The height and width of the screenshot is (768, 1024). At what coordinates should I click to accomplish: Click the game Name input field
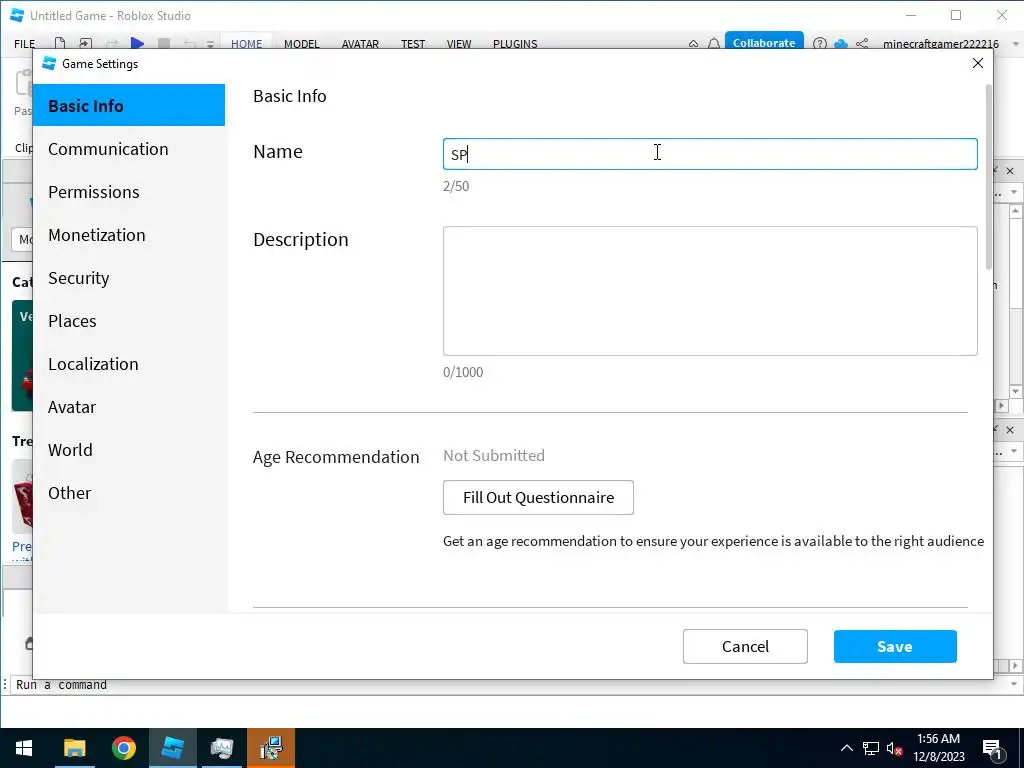[710, 154]
